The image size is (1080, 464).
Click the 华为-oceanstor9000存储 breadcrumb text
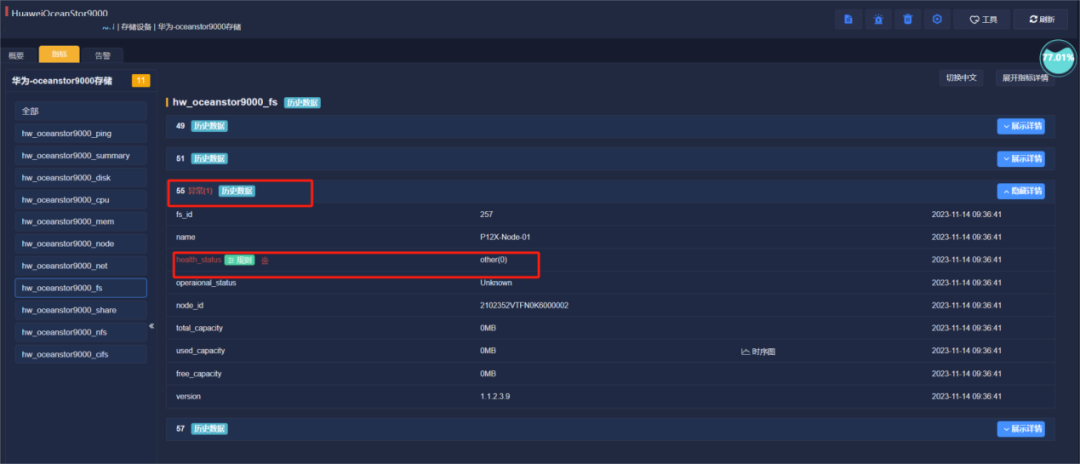(199, 27)
